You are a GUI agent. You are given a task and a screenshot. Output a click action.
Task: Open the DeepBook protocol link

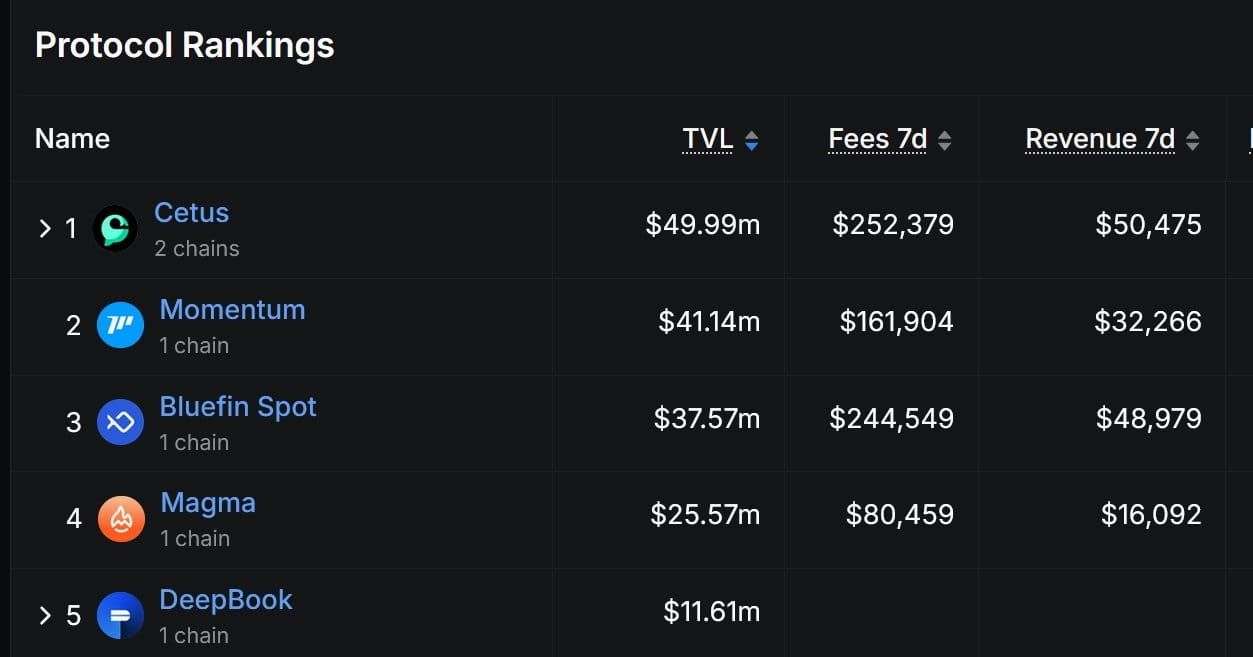(226, 599)
